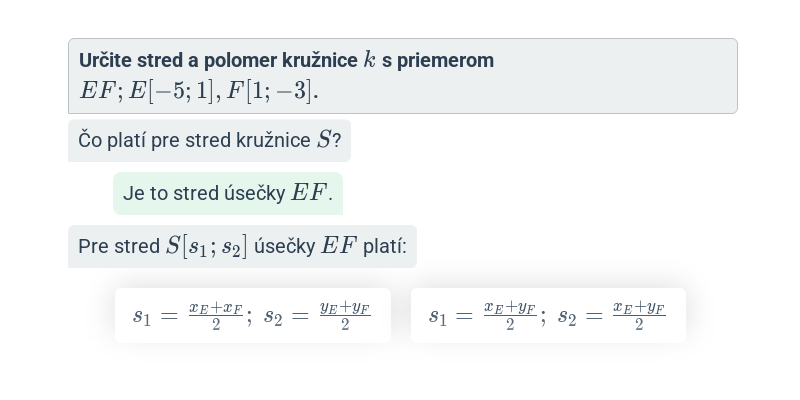800x400 pixels.
Task: Choose the answer with xE+xF and yE+yF
Action: pyautogui.click(x=253, y=315)
